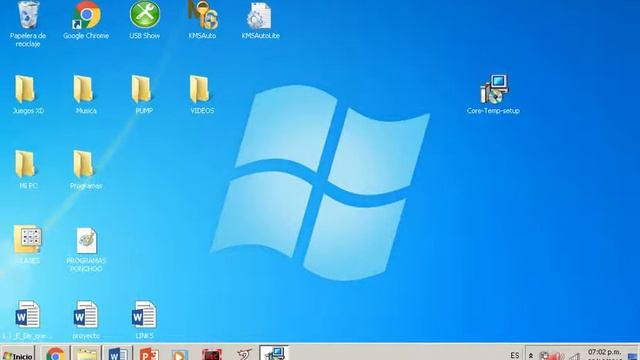Open the red recorder taskbar icon

[x=211, y=354]
